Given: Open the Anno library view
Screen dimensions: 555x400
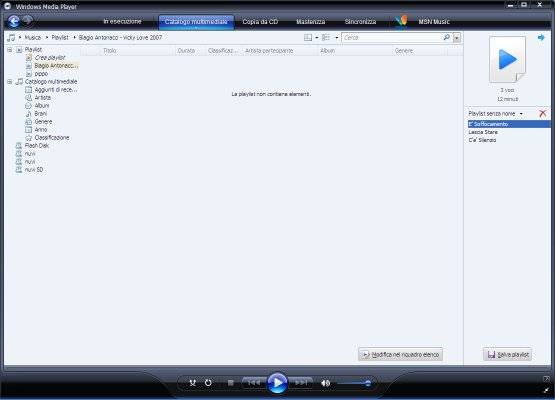Looking at the screenshot, I should pyautogui.click(x=41, y=130).
